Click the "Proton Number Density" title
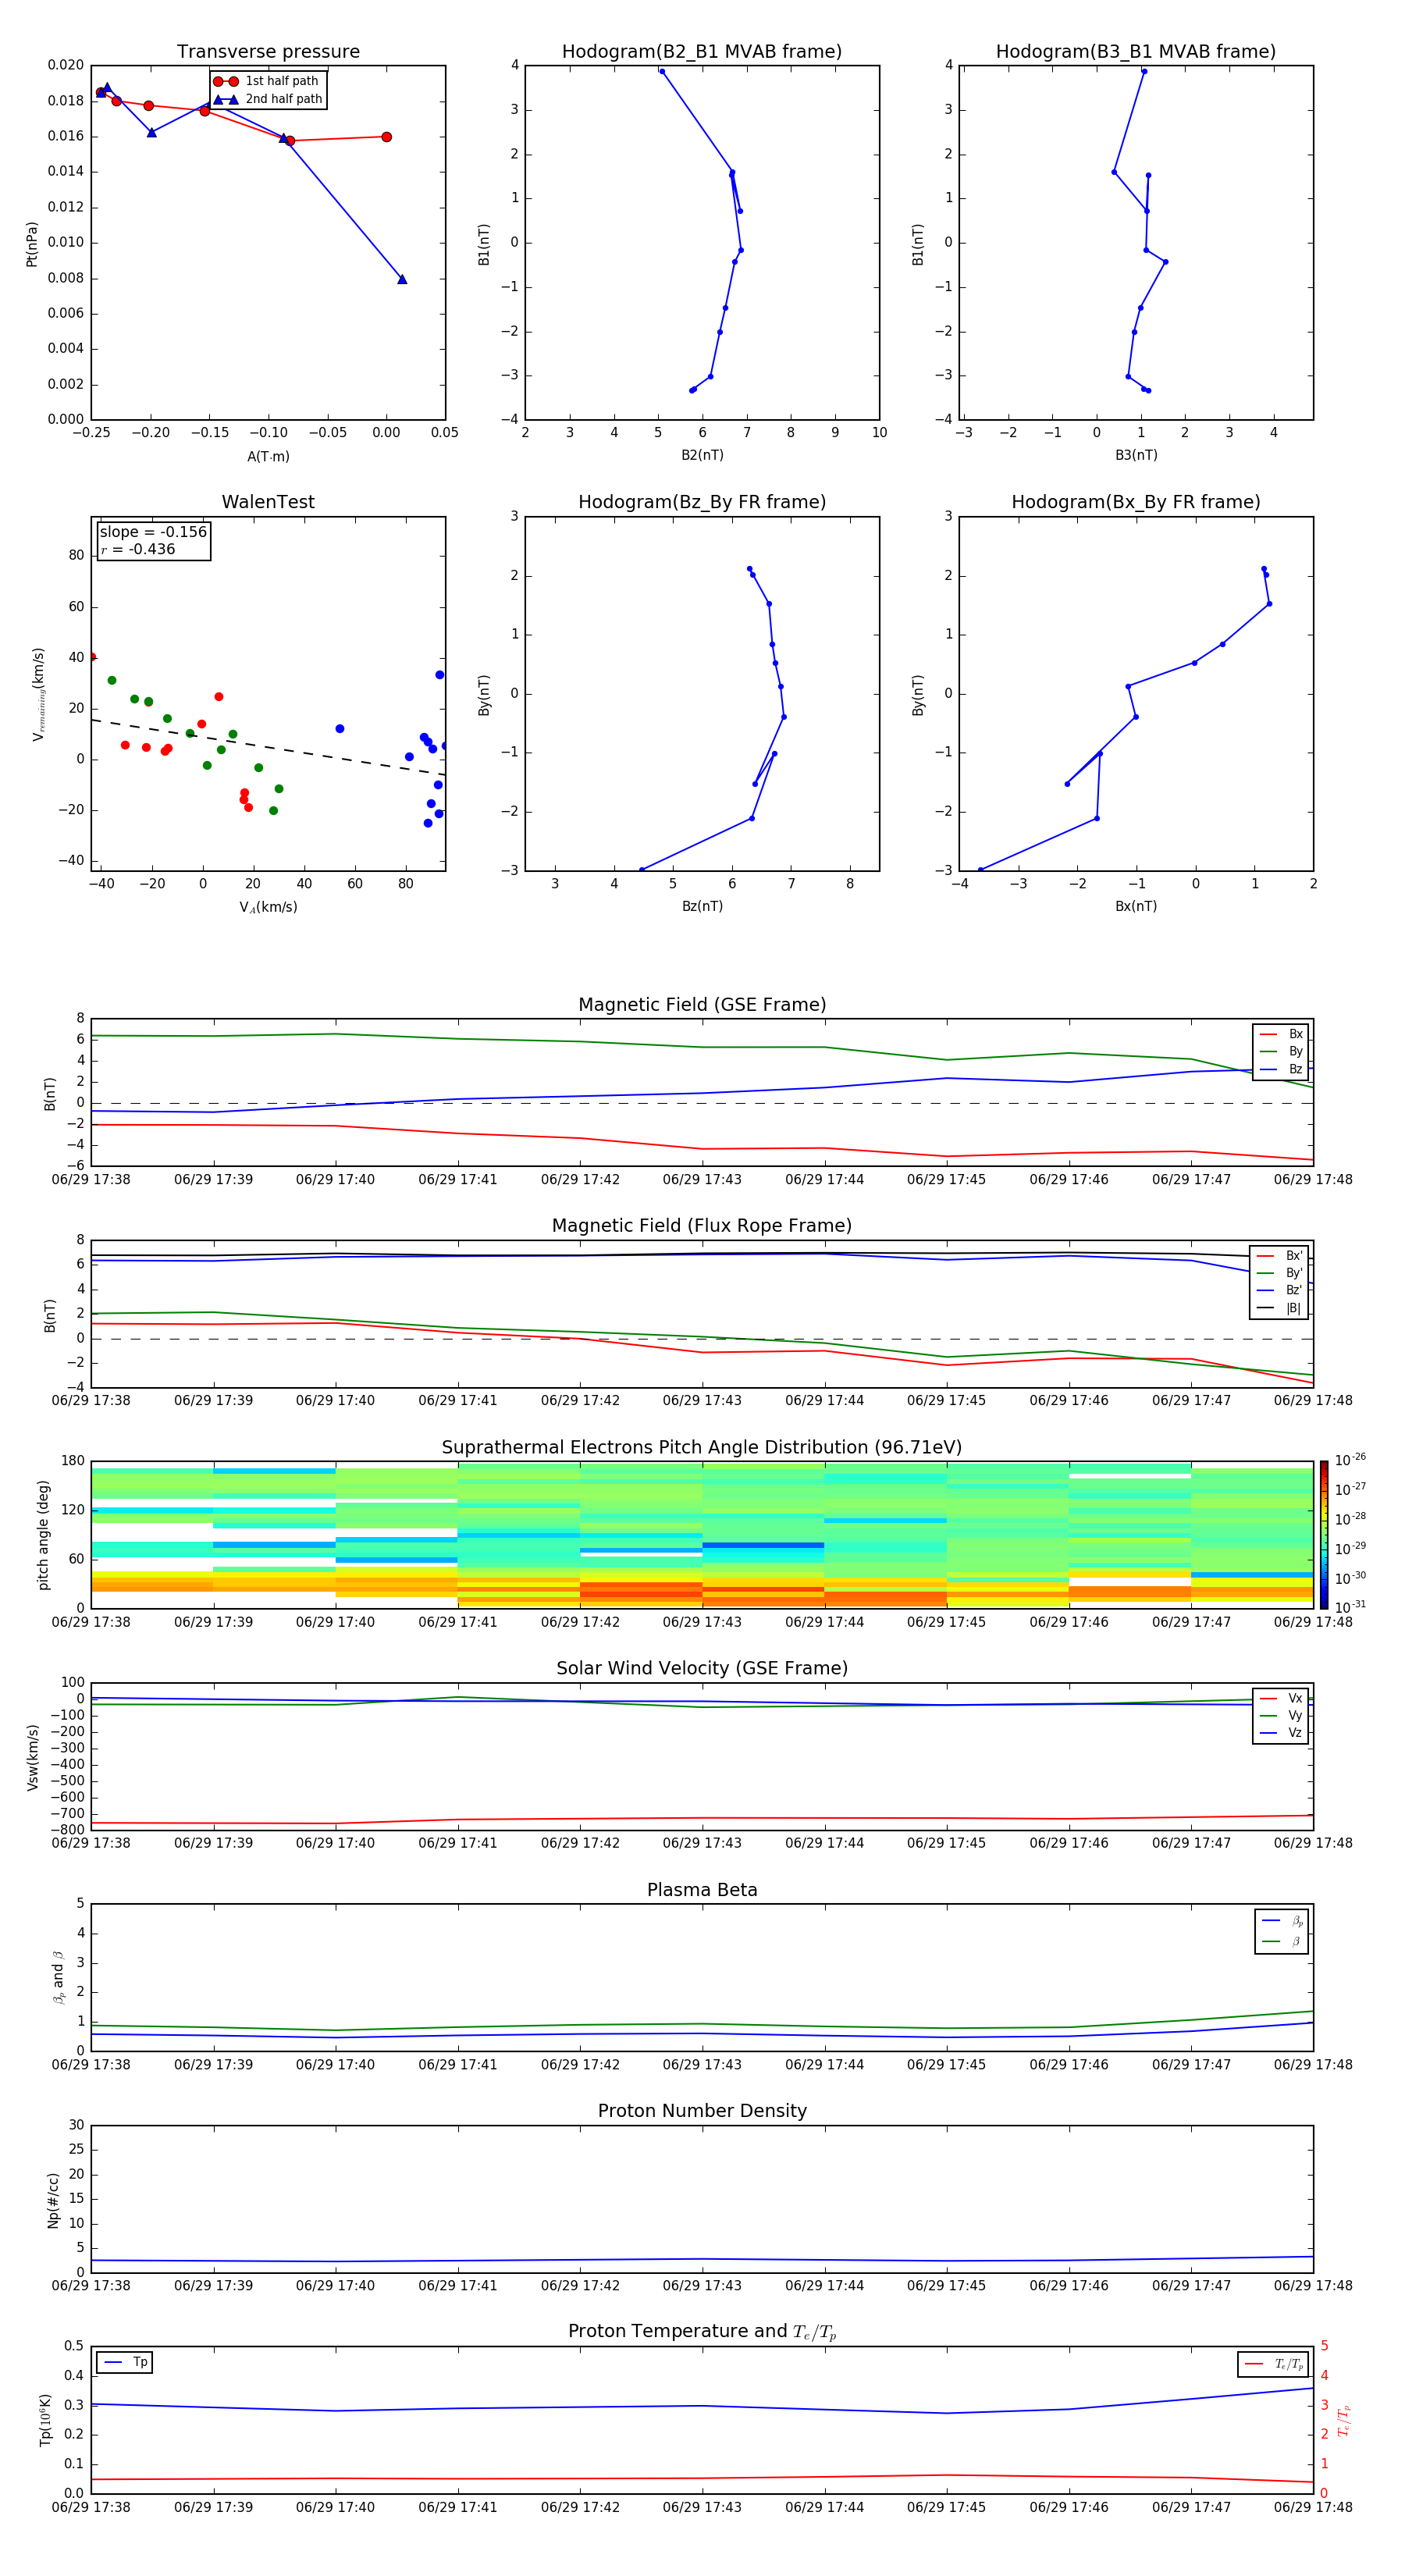The width and height of the screenshot is (1405, 2576). pos(702,2111)
